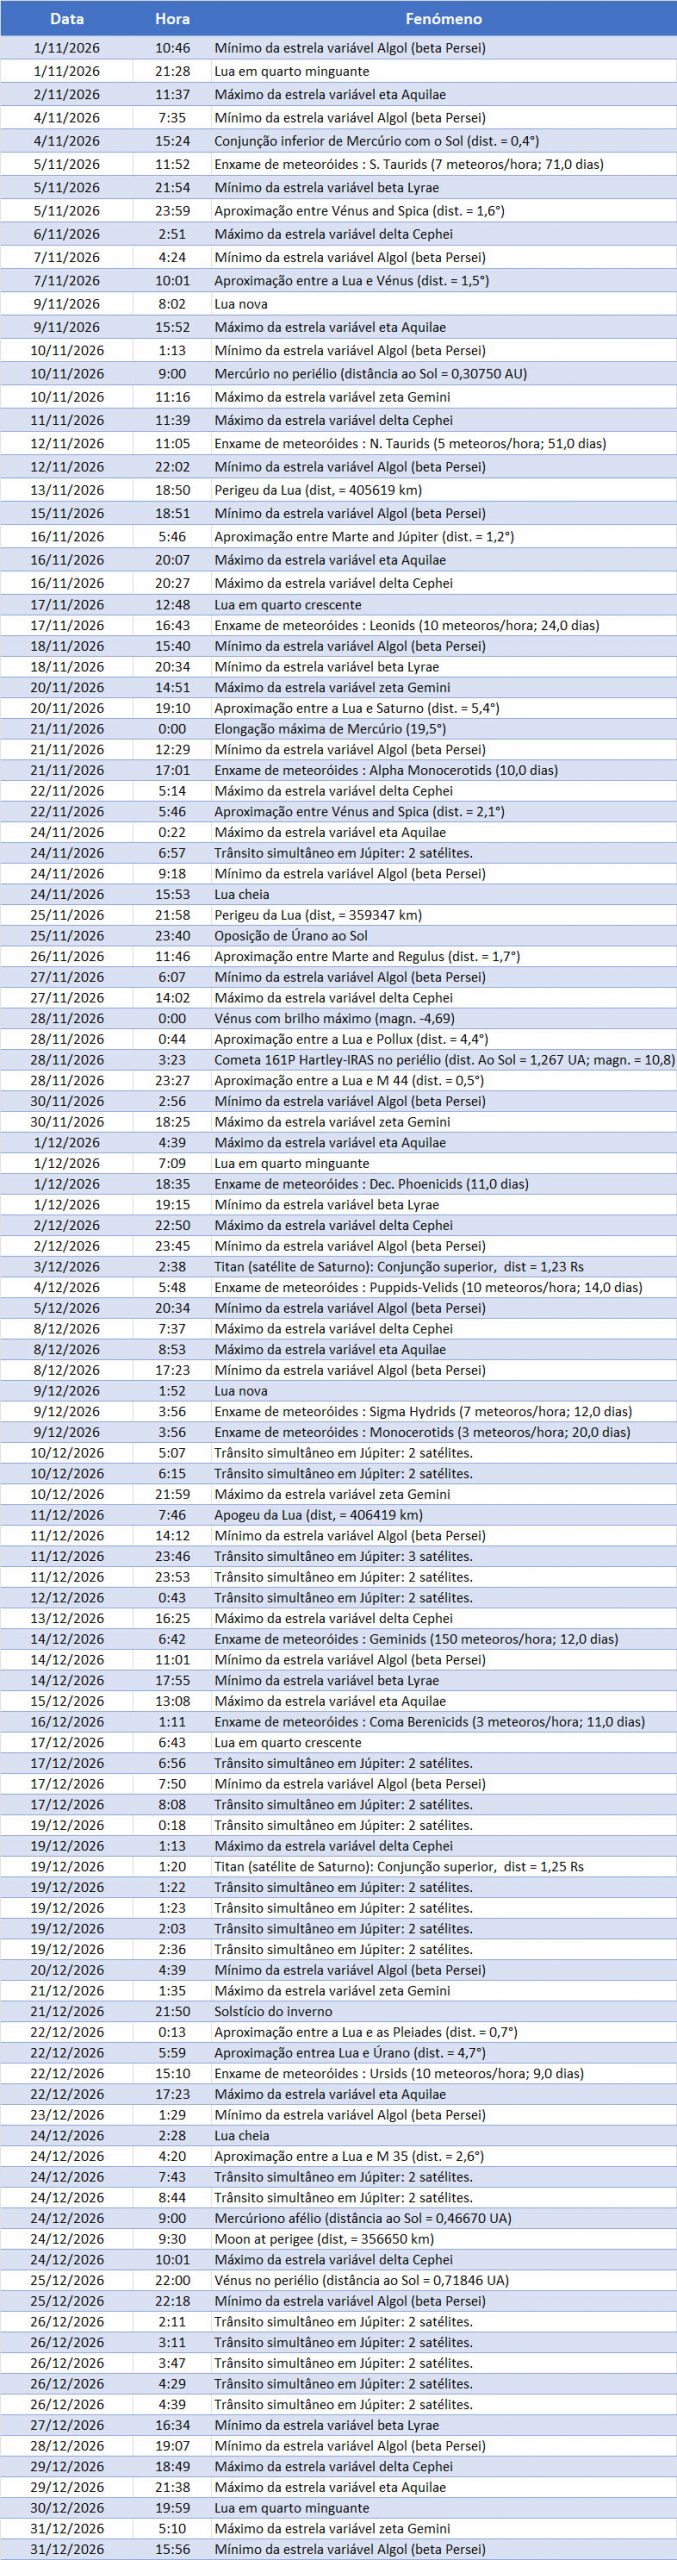Select the Conjunção inferior de Mercúrio cell
This screenshot has height=2560, width=677.
point(376,141)
